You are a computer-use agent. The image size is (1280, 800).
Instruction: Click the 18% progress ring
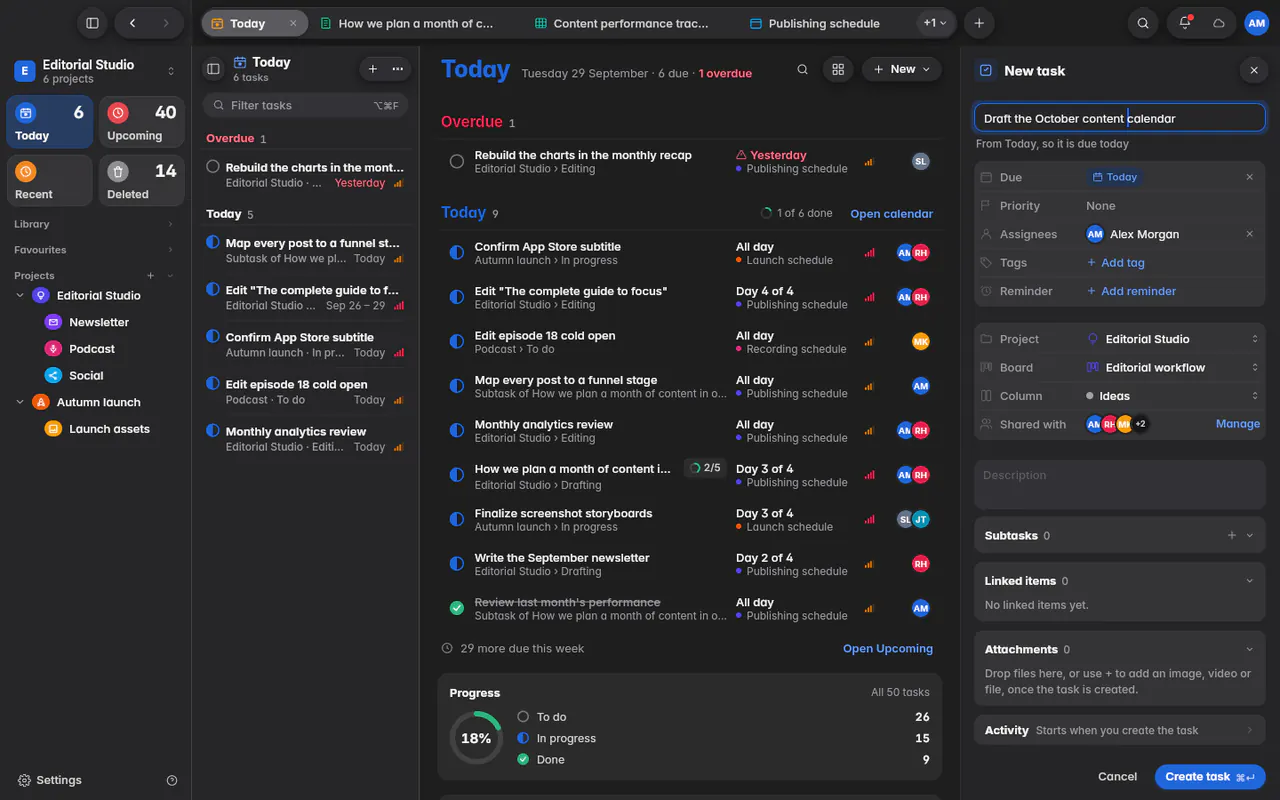(x=476, y=738)
